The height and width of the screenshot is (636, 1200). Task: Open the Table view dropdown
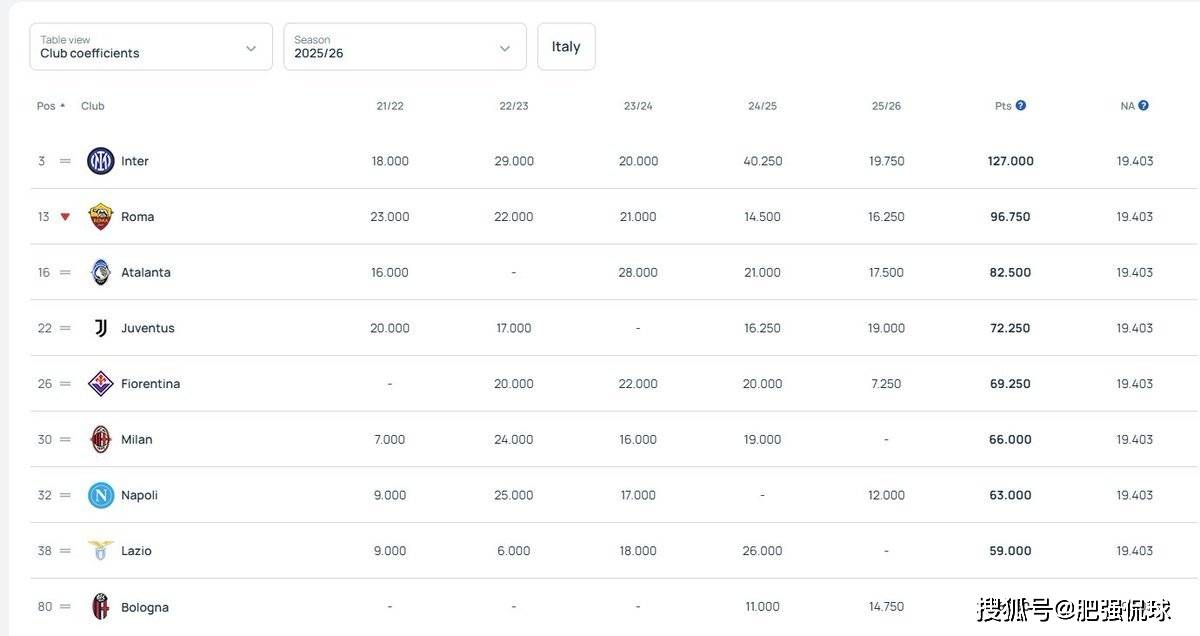[x=151, y=47]
